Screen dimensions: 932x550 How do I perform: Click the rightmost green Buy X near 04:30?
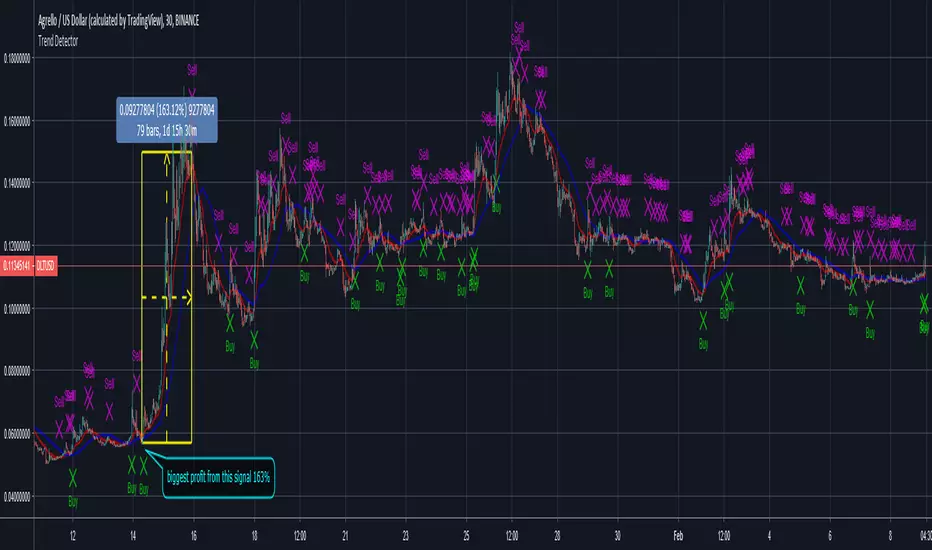924,305
